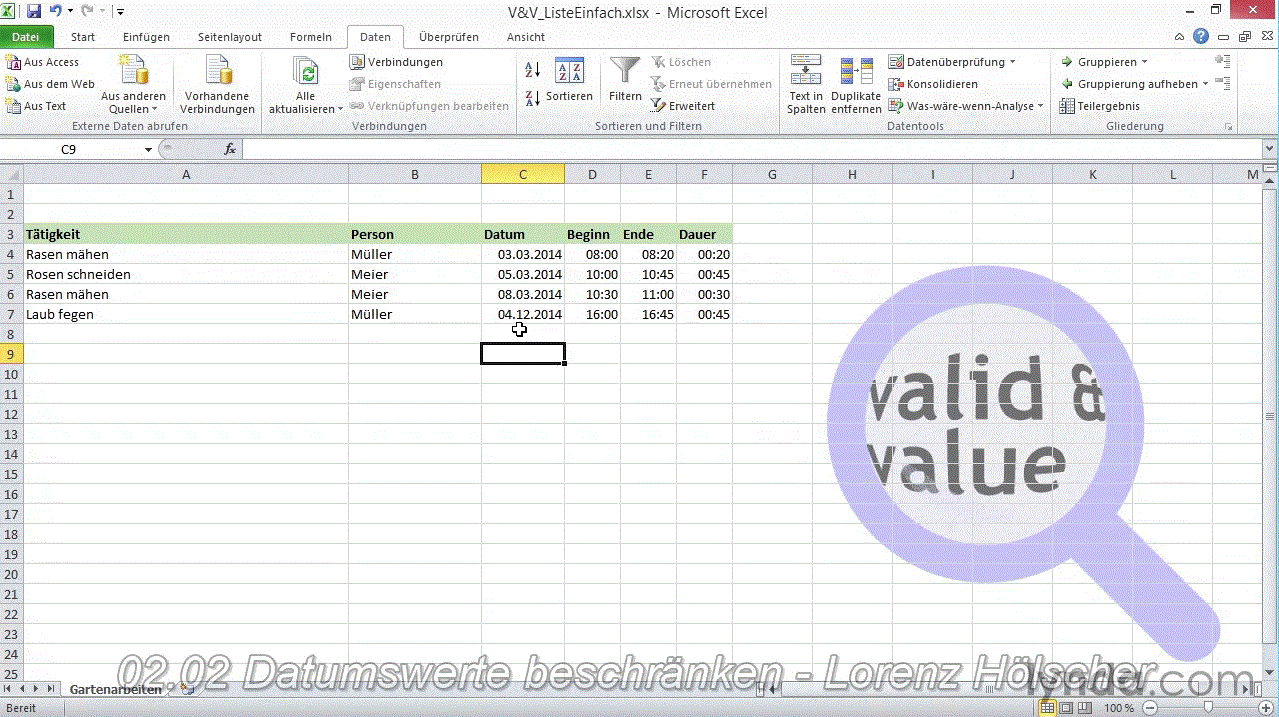The image size is (1279, 717).
Task: Click the Dauer header cell
Action: tap(704, 234)
